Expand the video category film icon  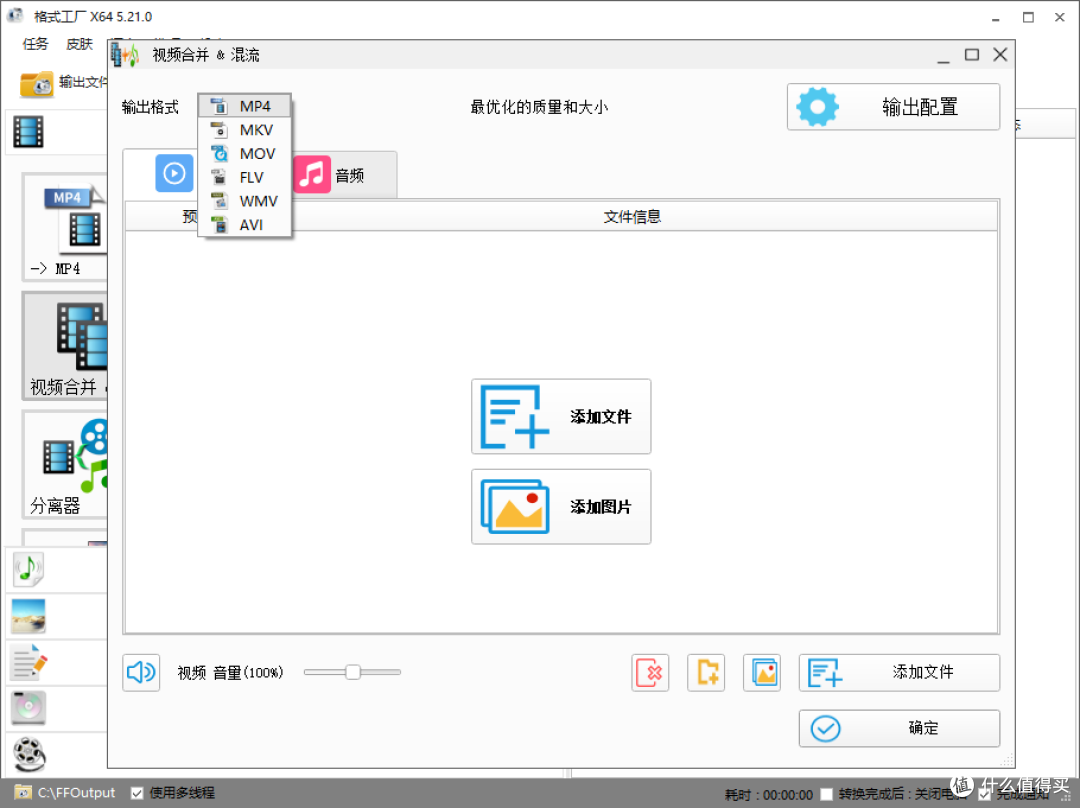[28, 132]
